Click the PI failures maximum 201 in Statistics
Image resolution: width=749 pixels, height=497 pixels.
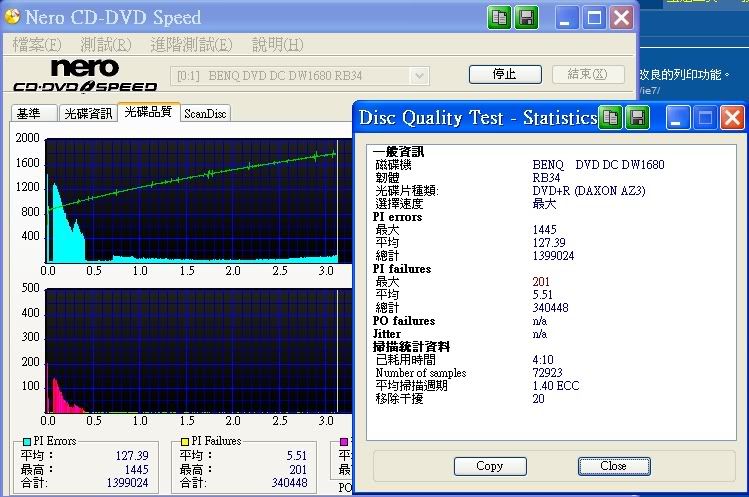coord(541,282)
